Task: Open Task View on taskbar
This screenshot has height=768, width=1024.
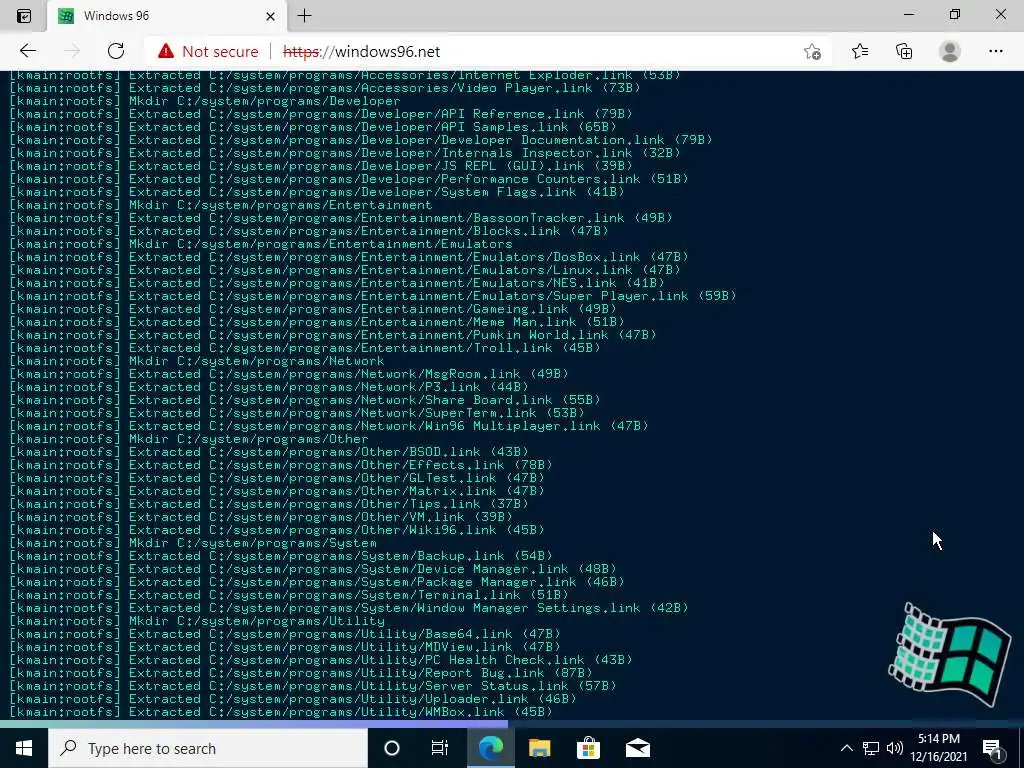Action: tap(440, 748)
